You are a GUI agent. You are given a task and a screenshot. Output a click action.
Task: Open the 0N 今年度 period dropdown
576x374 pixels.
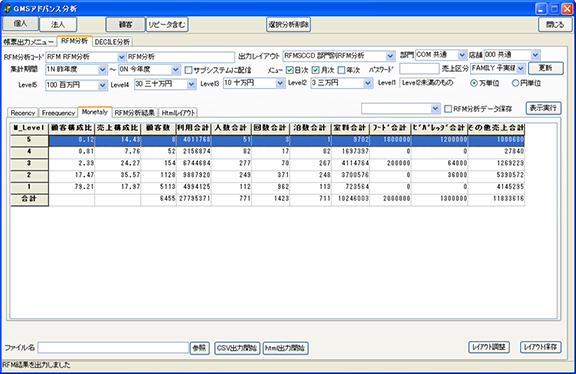click(176, 70)
